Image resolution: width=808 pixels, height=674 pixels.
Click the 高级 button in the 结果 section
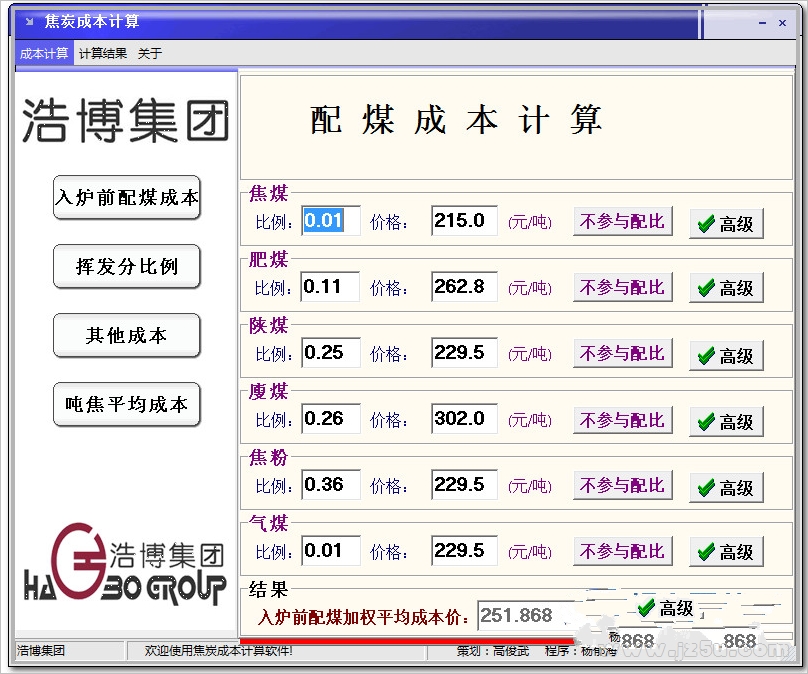[x=665, y=608]
